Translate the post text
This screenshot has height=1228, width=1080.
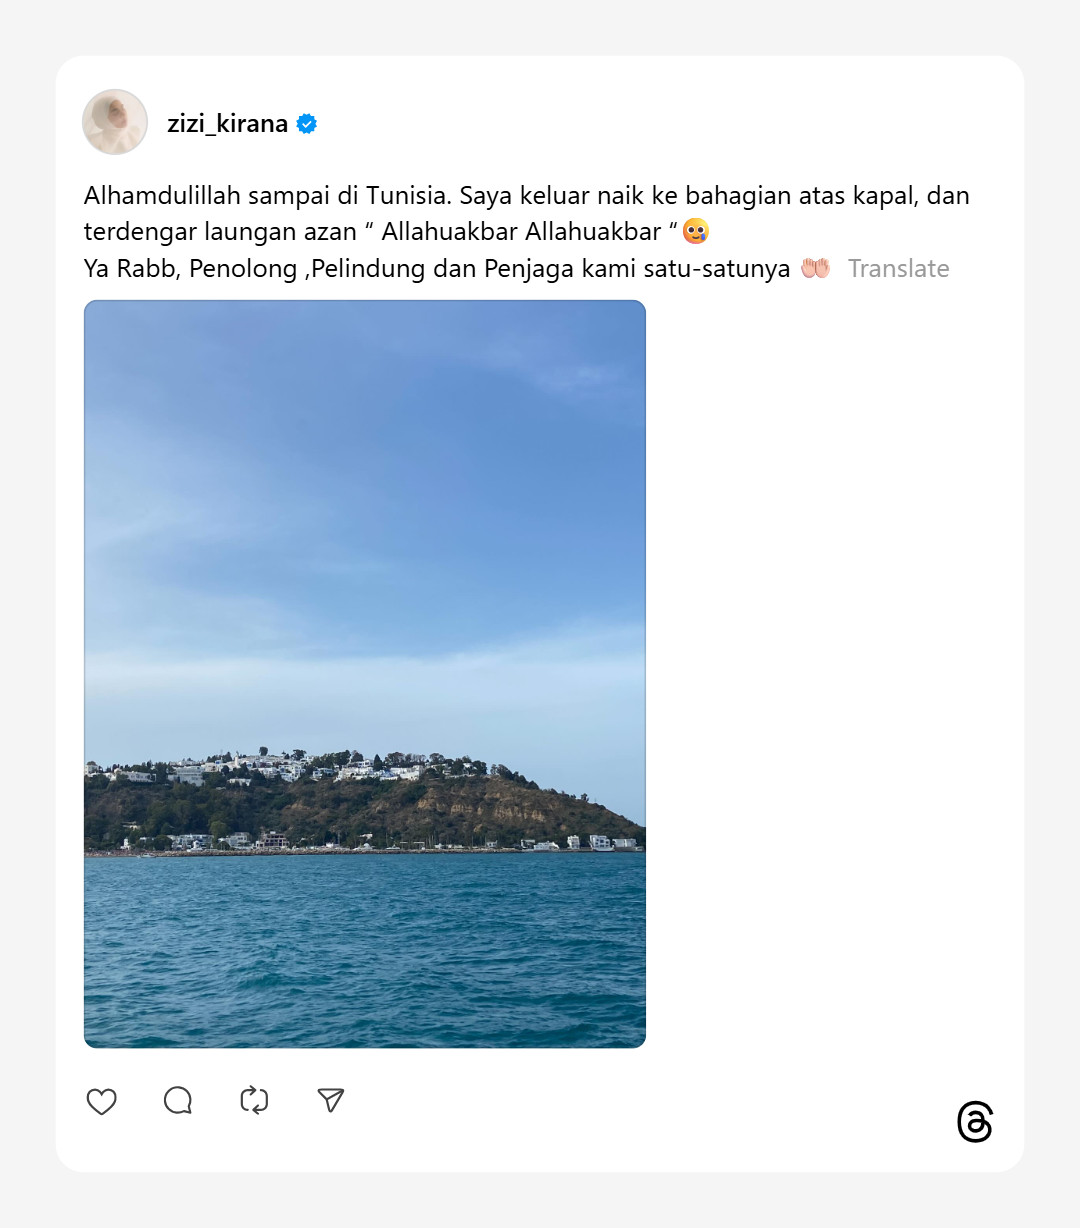tap(899, 268)
